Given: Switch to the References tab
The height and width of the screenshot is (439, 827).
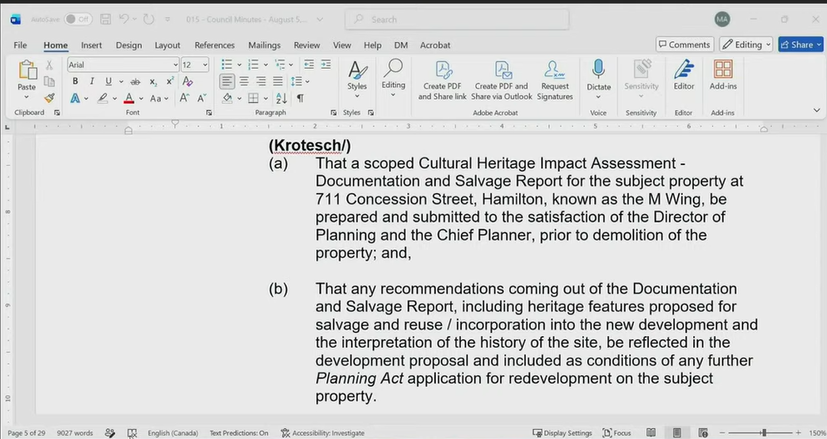Looking at the screenshot, I should click(214, 45).
